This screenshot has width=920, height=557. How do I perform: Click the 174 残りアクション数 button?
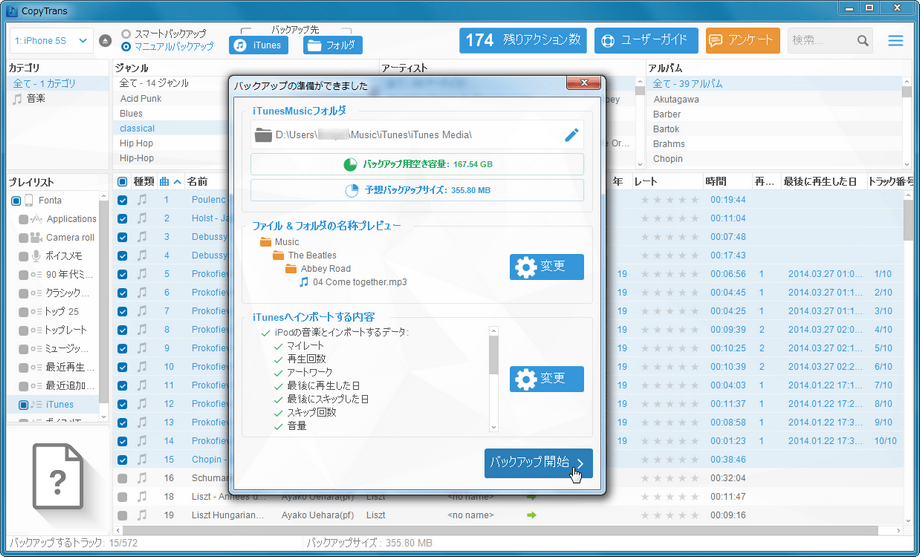coord(523,40)
